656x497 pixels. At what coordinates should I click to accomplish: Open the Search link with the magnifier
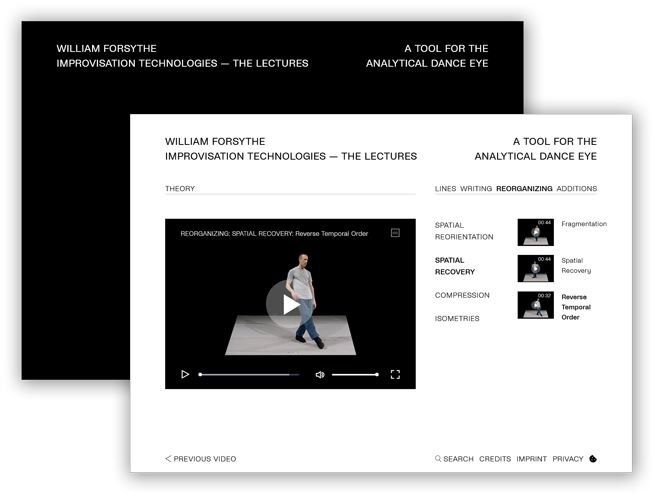pyautogui.click(x=454, y=459)
